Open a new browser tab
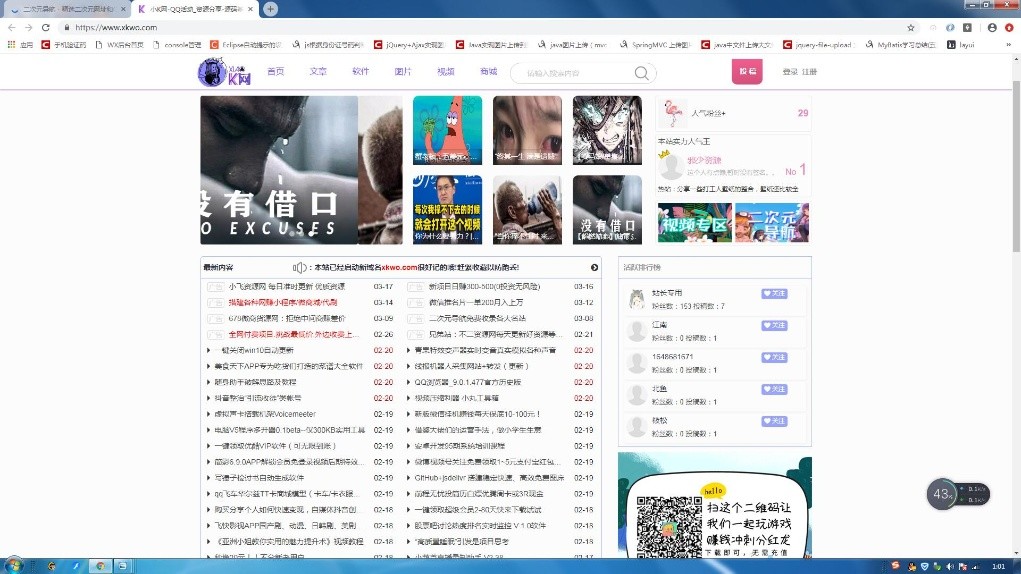 tap(270, 9)
